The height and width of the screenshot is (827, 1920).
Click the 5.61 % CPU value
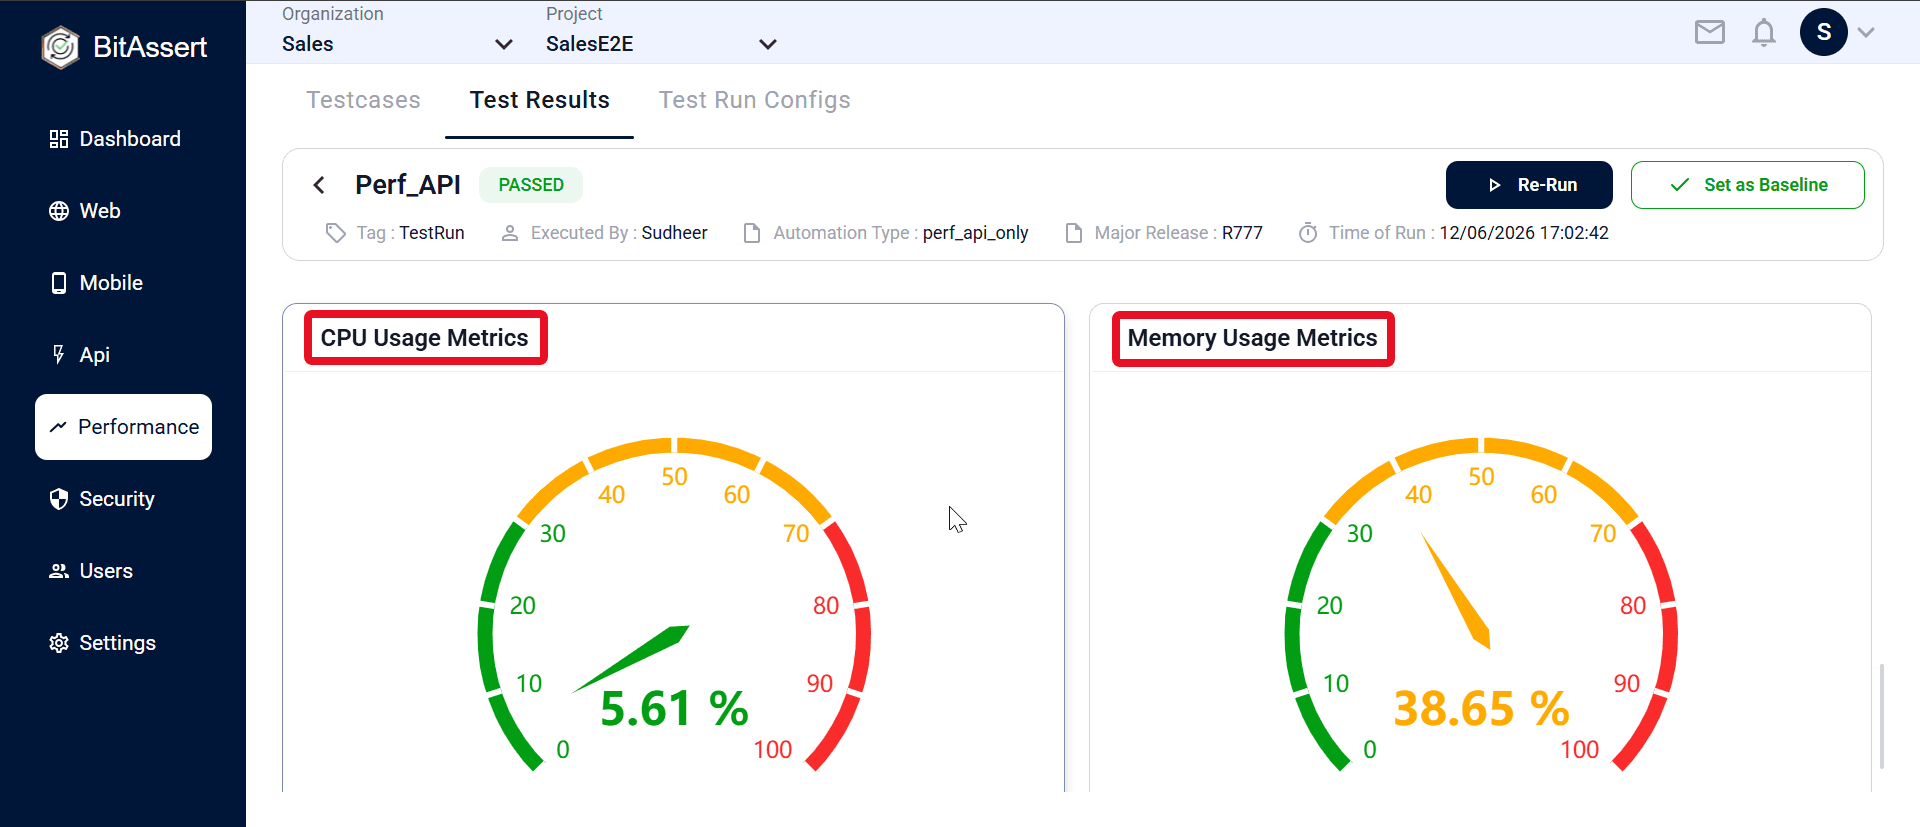(674, 709)
